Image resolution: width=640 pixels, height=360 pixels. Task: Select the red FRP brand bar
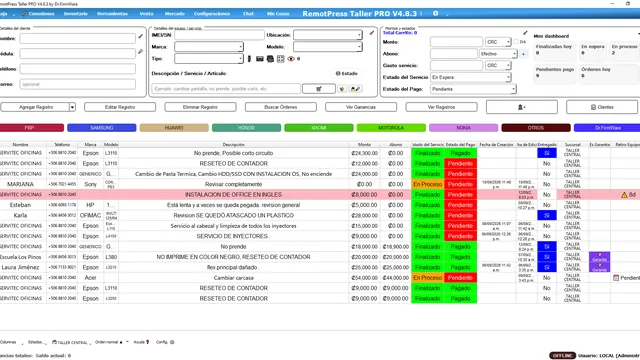(31, 128)
